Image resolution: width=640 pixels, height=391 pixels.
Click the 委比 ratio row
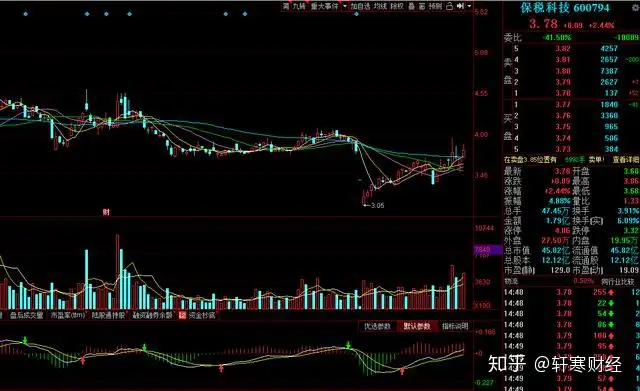pyautogui.click(x=571, y=38)
